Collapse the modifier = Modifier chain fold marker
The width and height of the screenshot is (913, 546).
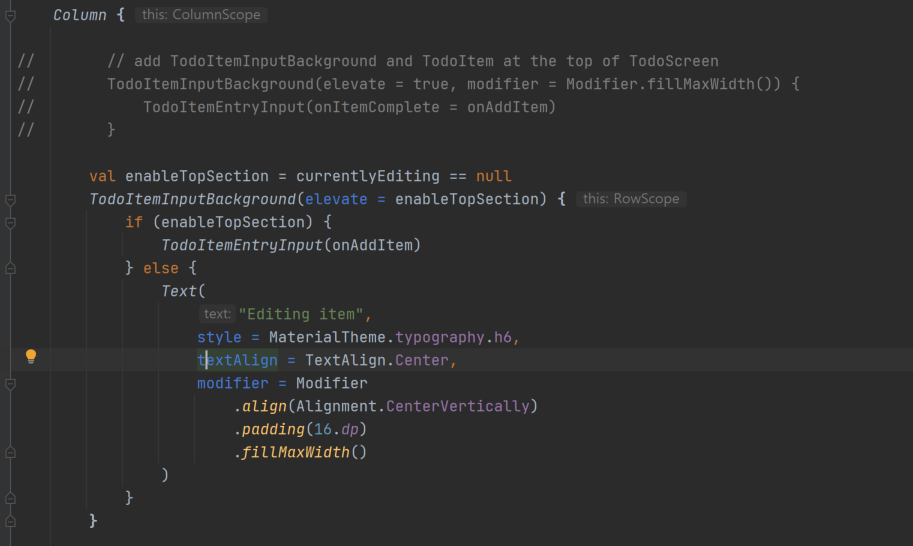(10, 384)
